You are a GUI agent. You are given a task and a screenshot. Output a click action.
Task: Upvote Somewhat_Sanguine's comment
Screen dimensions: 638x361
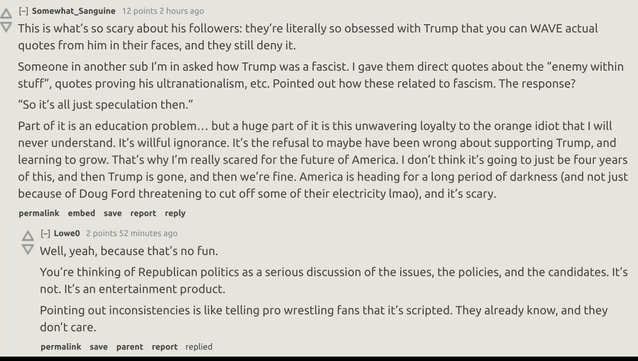6,13
